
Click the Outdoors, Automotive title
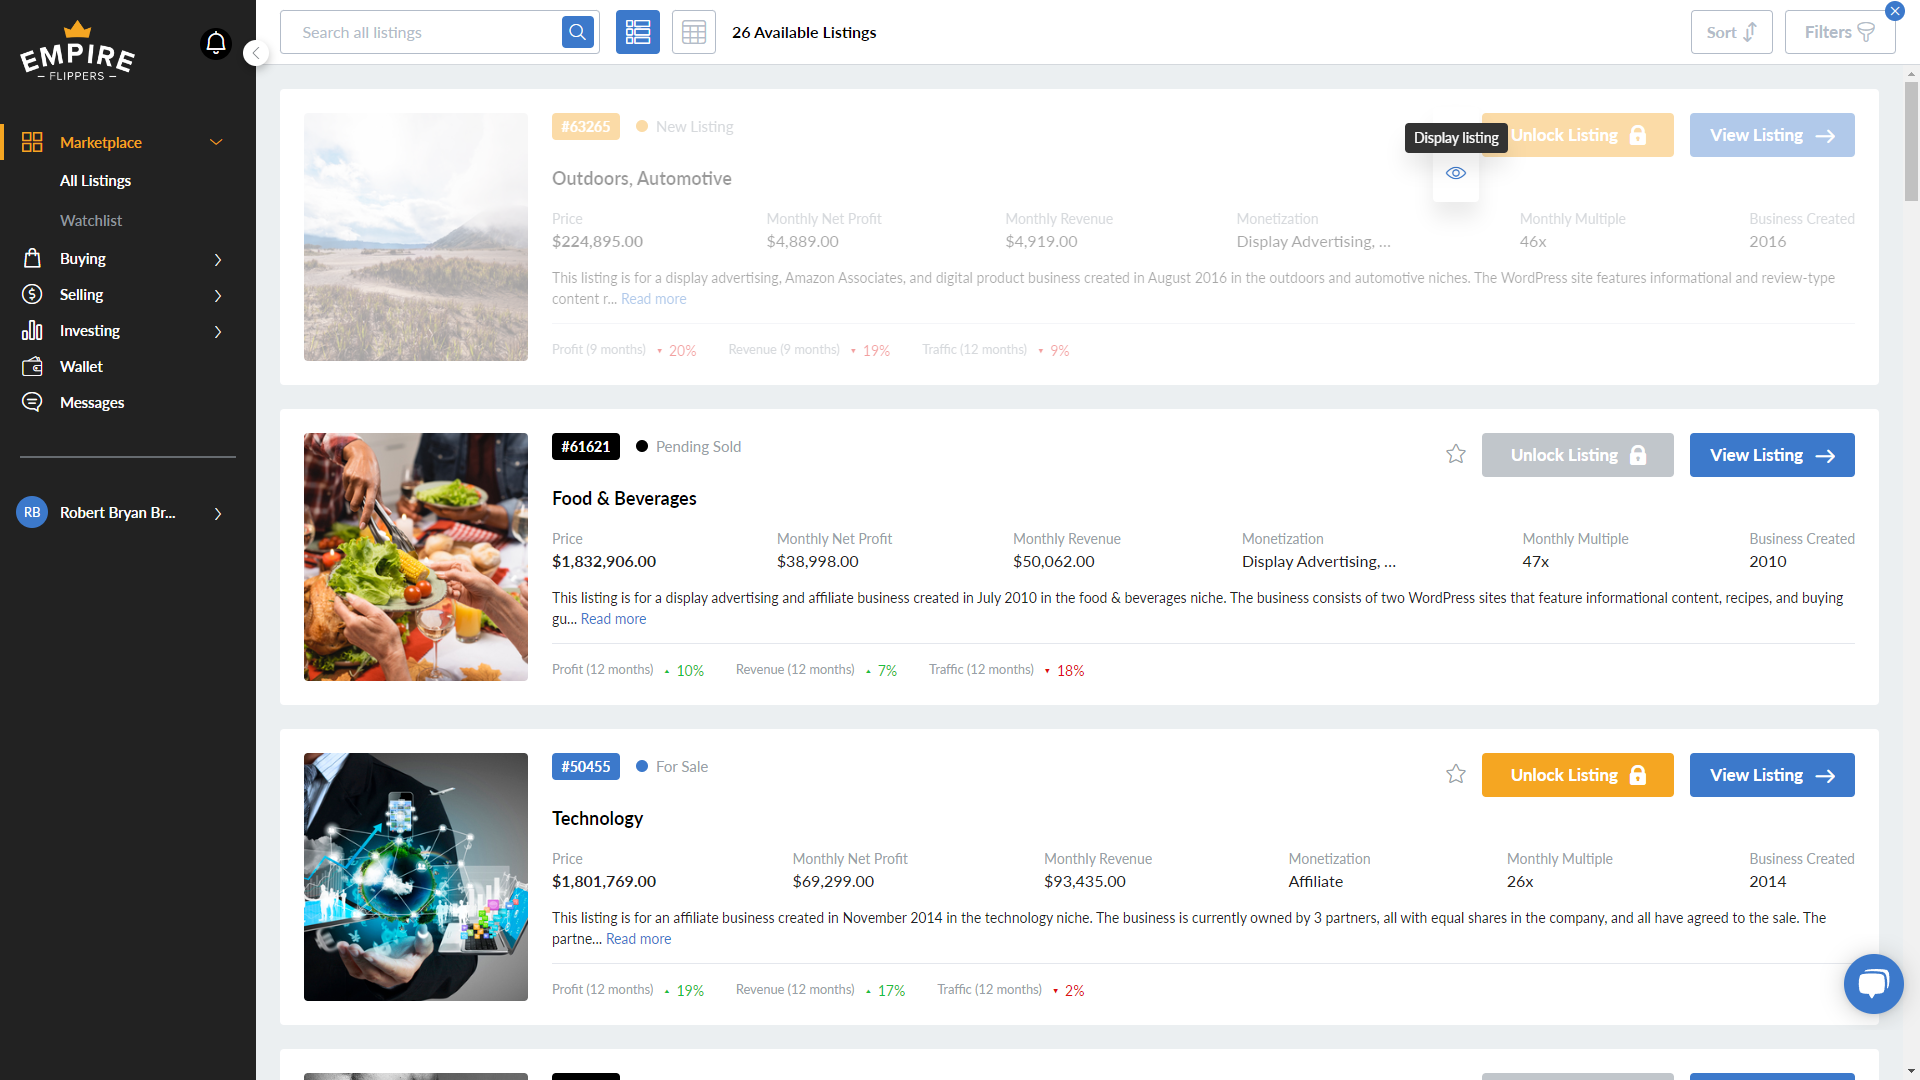point(642,179)
